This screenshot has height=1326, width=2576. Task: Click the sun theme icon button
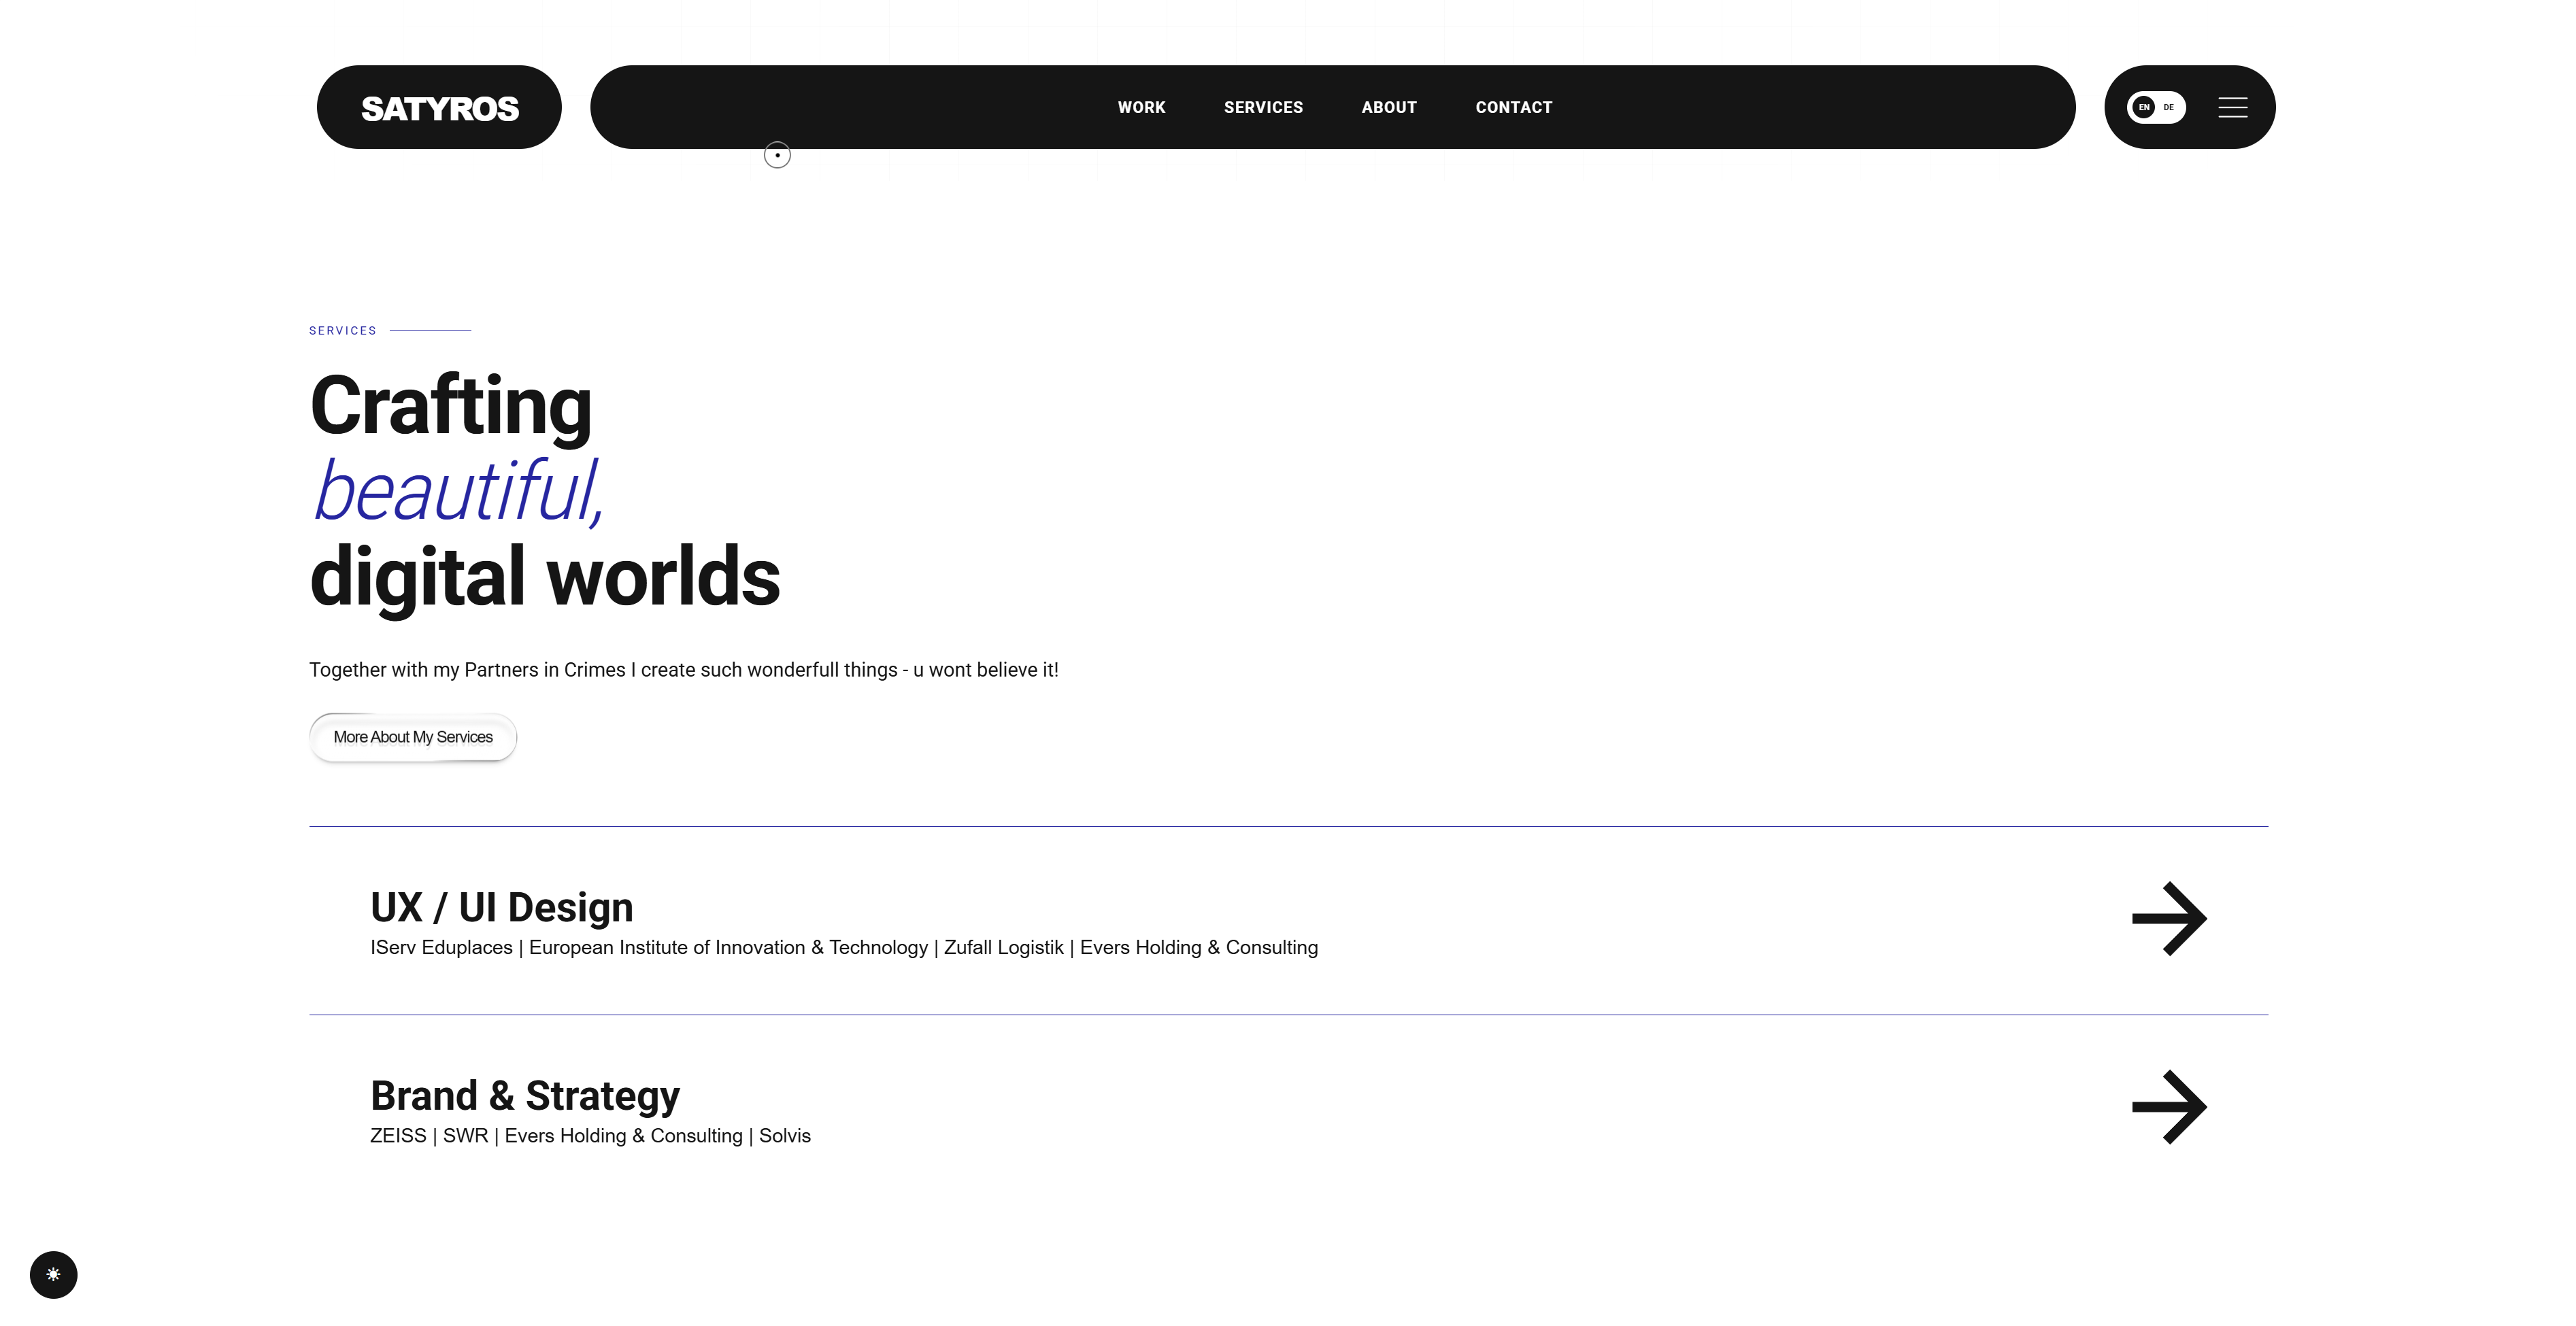click(54, 1275)
